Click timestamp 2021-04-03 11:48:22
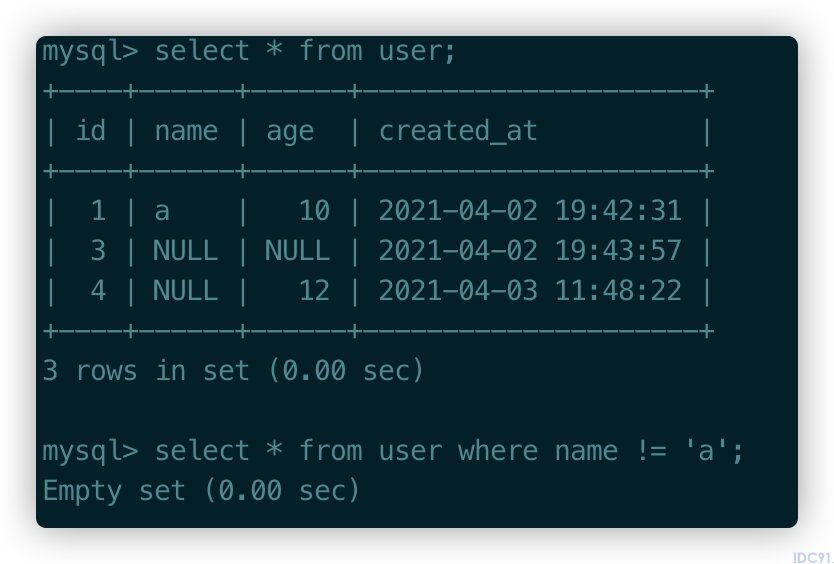 530,291
